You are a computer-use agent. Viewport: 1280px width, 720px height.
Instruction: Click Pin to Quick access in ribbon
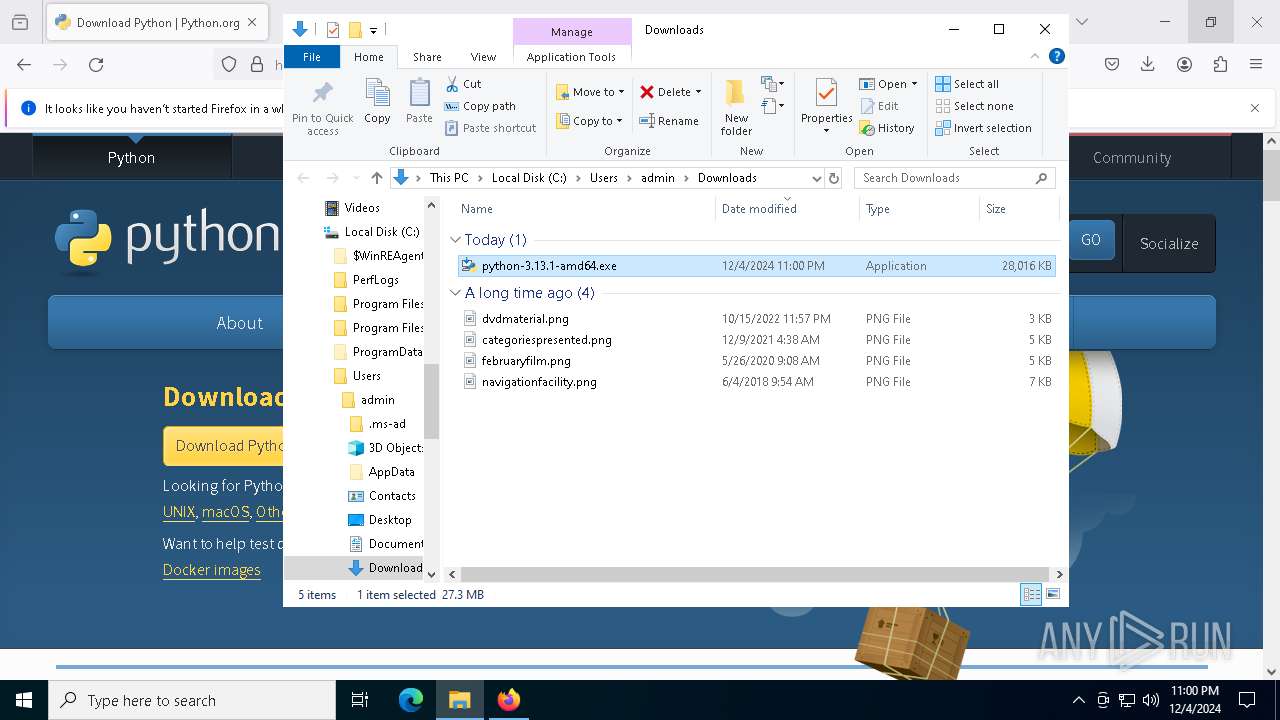click(322, 108)
